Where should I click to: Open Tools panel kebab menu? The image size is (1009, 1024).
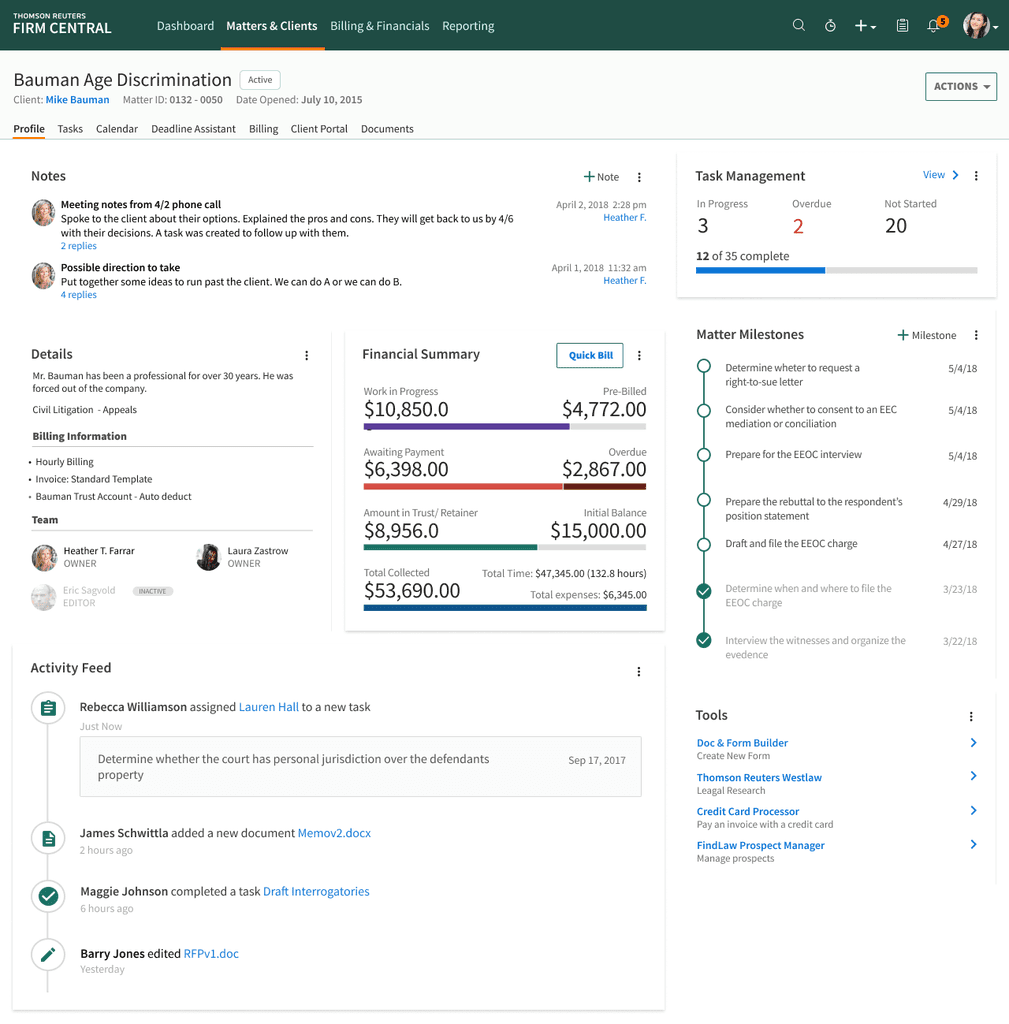pos(971,716)
